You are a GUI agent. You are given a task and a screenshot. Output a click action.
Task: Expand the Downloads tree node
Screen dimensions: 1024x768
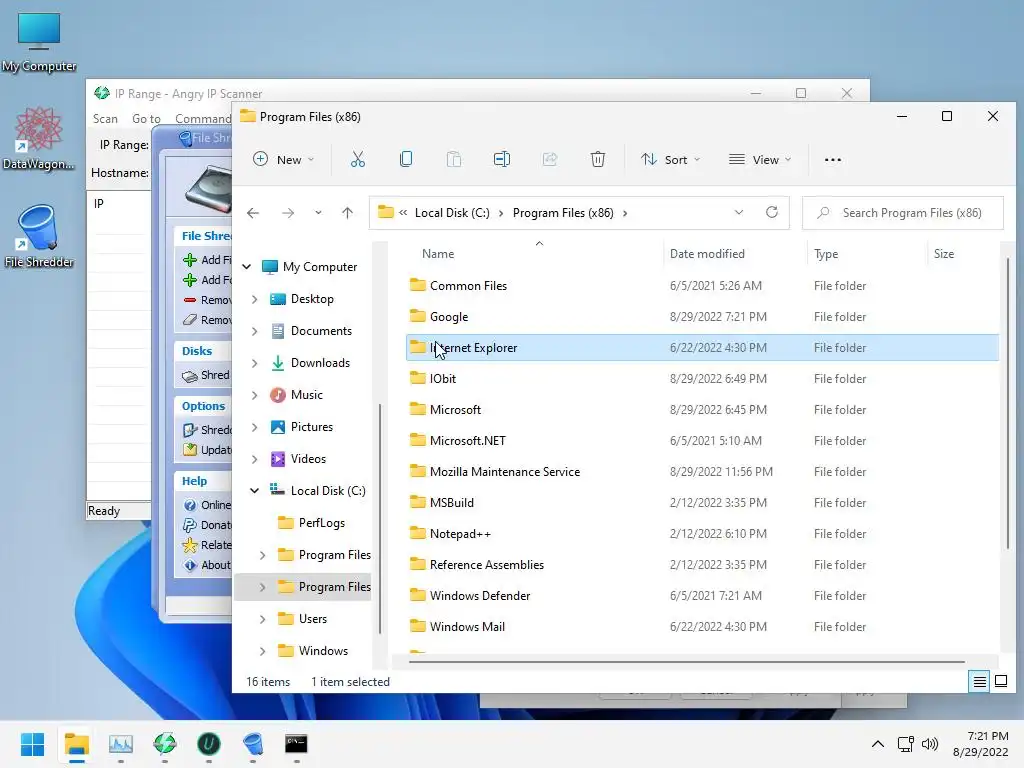(x=255, y=363)
